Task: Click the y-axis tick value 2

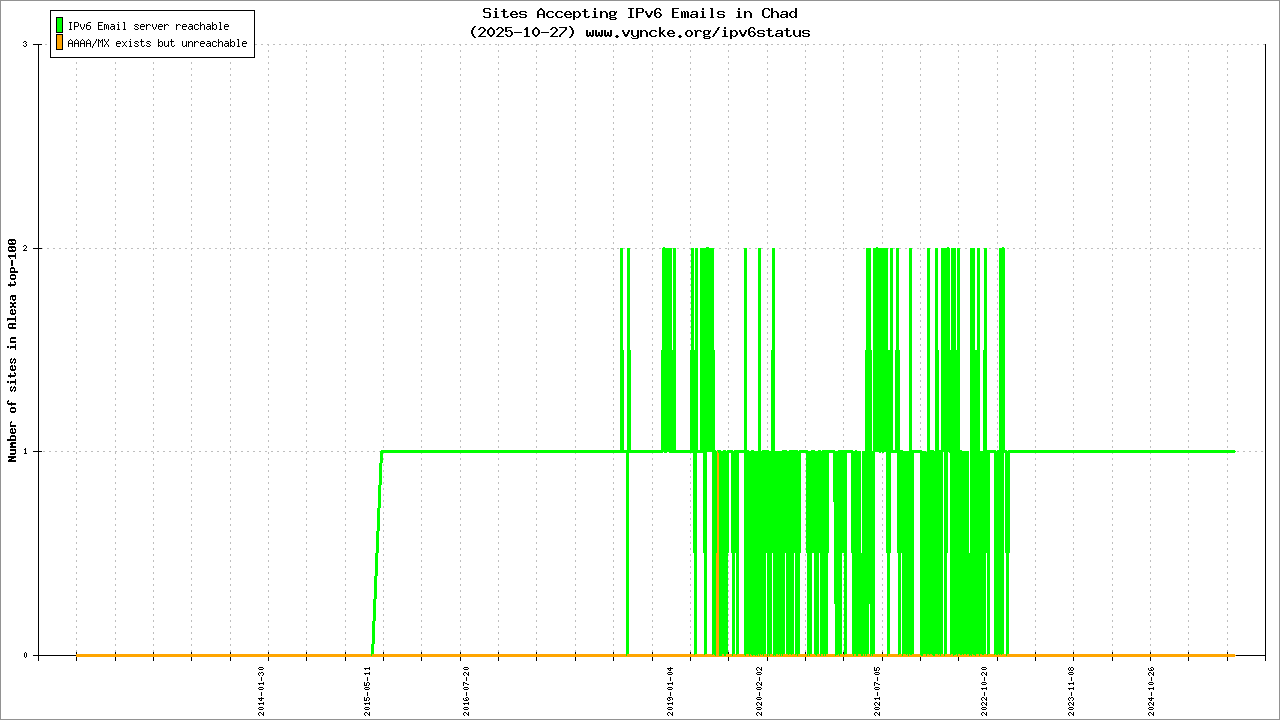Action: [x=37, y=248]
